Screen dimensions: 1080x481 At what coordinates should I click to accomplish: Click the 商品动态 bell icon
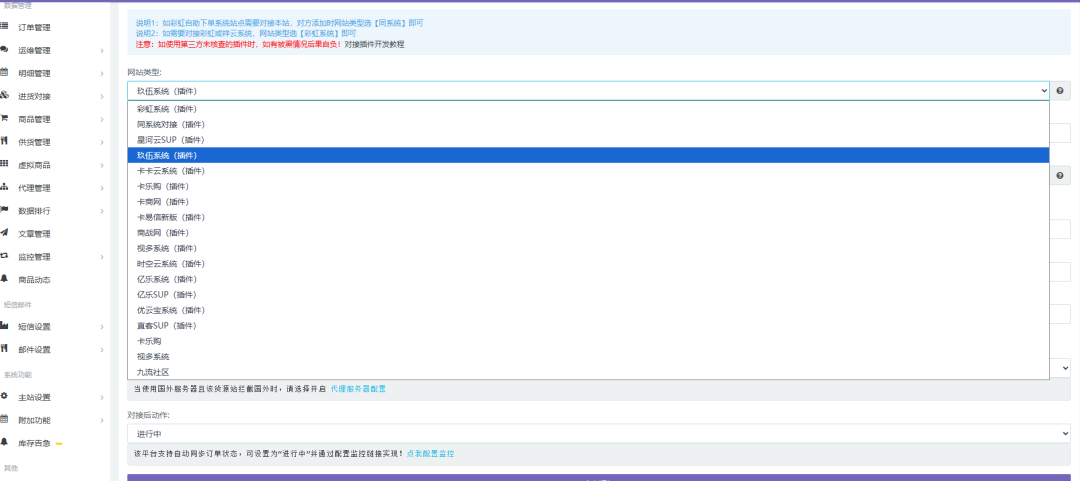[x=5, y=279]
